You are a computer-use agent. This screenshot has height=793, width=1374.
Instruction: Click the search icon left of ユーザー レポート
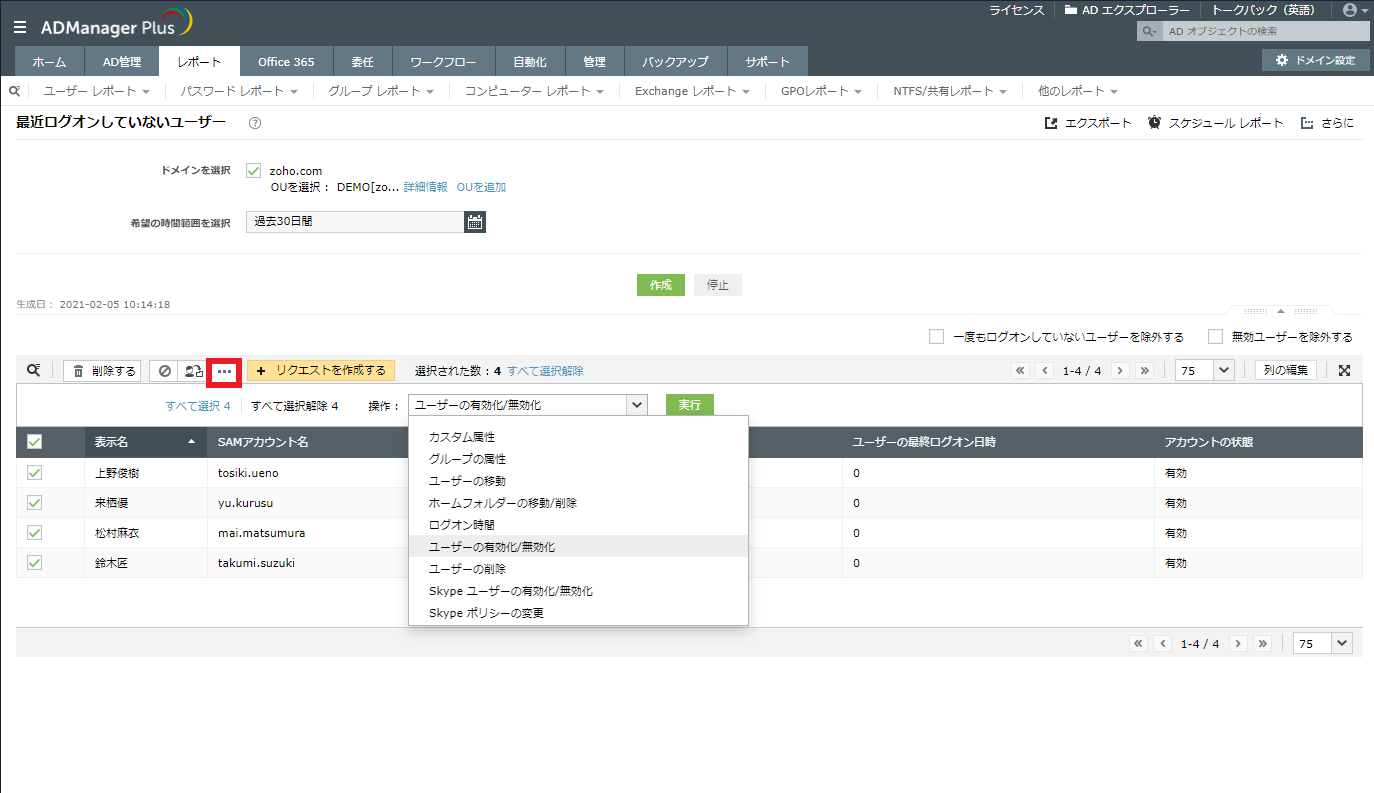15,91
